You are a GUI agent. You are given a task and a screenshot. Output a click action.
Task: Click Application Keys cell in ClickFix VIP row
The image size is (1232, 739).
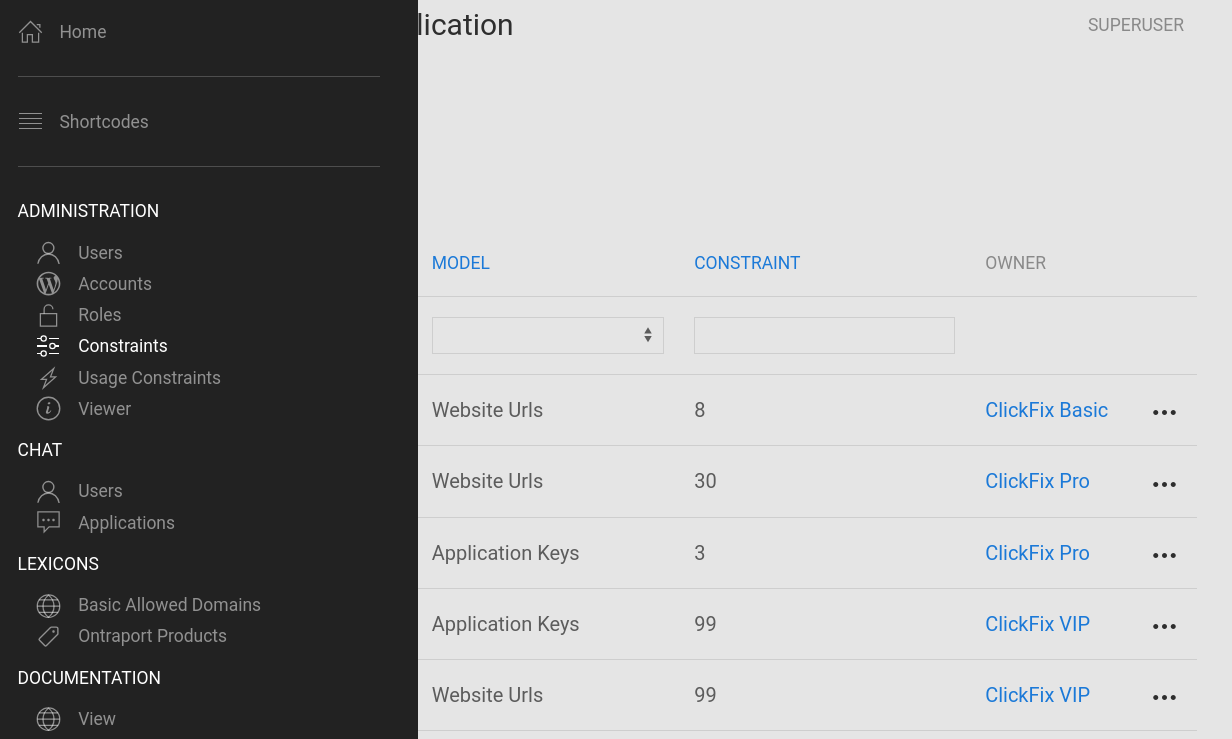505,624
